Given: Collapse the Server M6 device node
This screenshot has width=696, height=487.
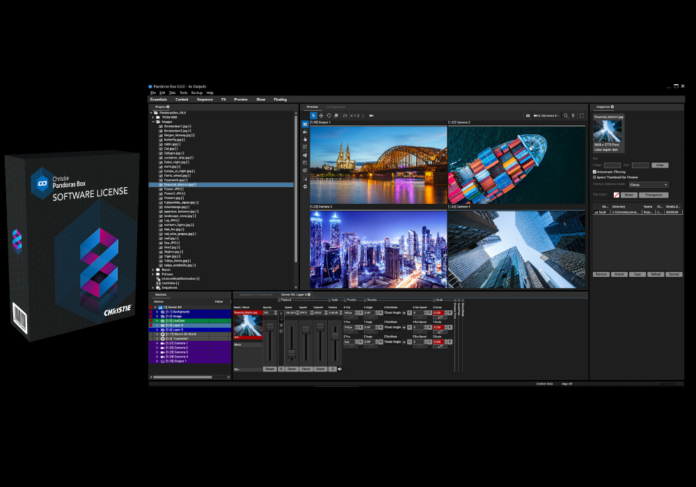Looking at the screenshot, I should (x=155, y=307).
